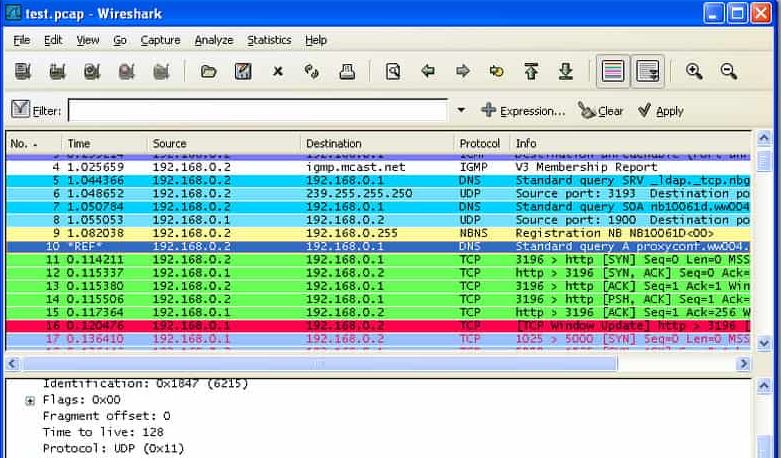The image size is (781, 458).
Task: Click the packet list horizontal scrollbar thumb
Action: tap(319, 364)
